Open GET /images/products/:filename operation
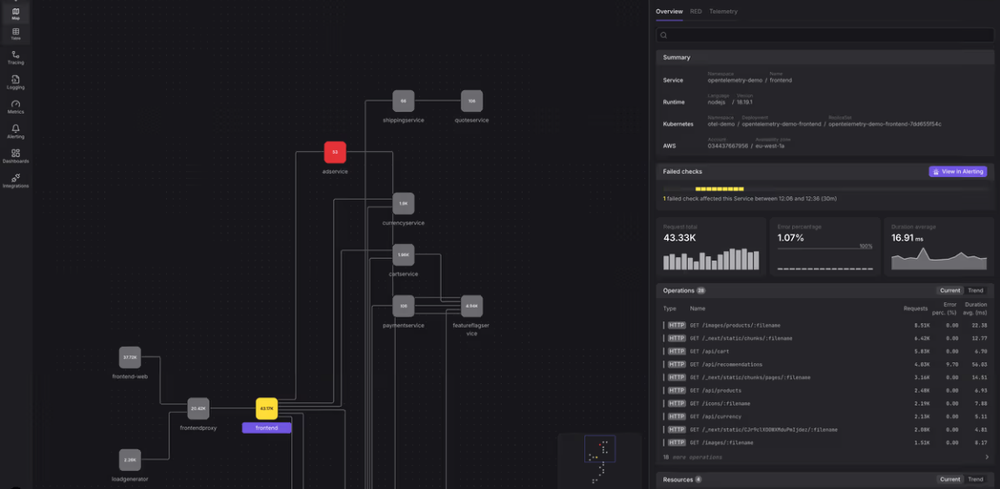The height and width of the screenshot is (489, 1000). [825, 325]
